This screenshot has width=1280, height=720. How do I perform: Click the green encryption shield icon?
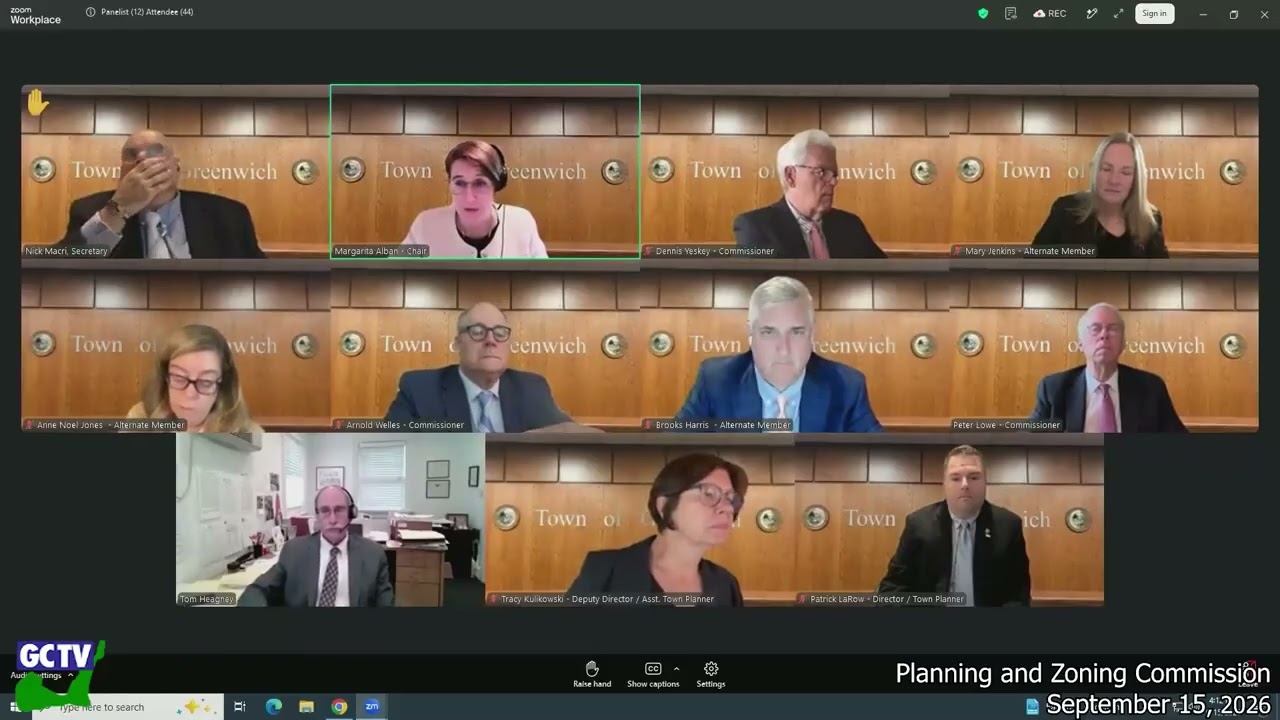pyautogui.click(x=983, y=13)
